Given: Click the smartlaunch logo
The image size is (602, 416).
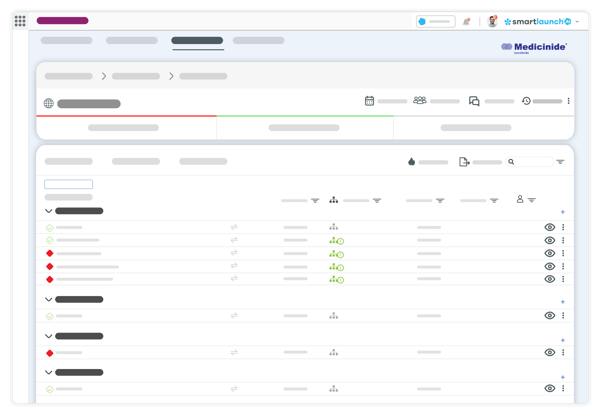Looking at the screenshot, I should click(x=538, y=21).
